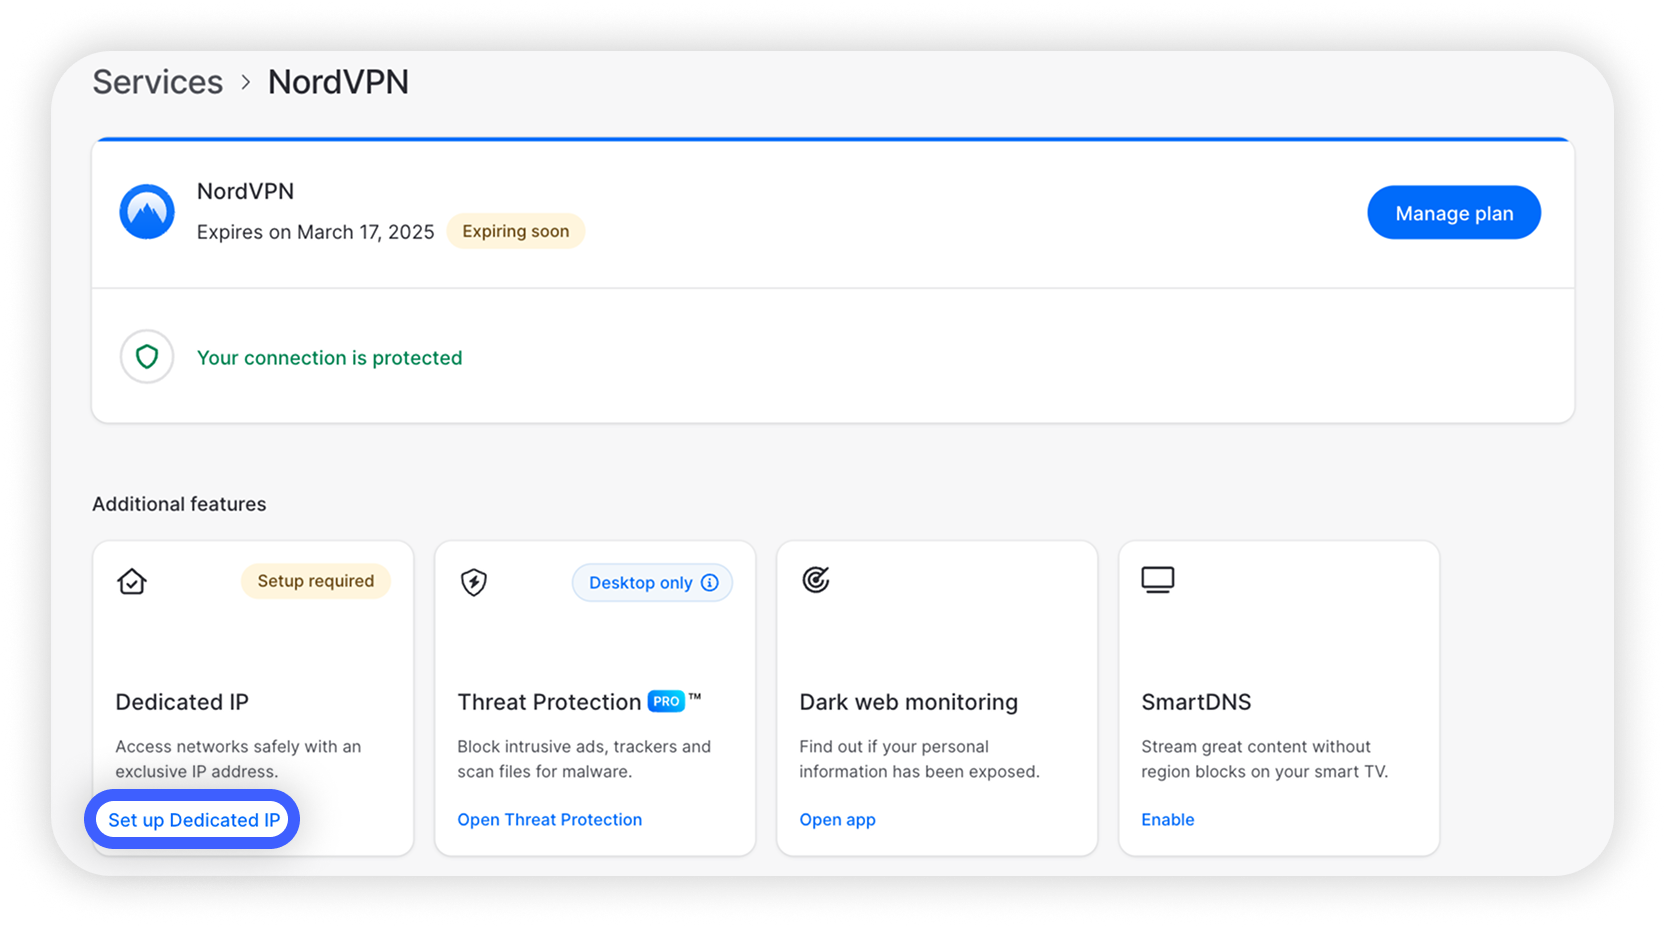Click the Dark web monitoring target icon
Viewport: 1665px width, 927px height.
(x=816, y=580)
